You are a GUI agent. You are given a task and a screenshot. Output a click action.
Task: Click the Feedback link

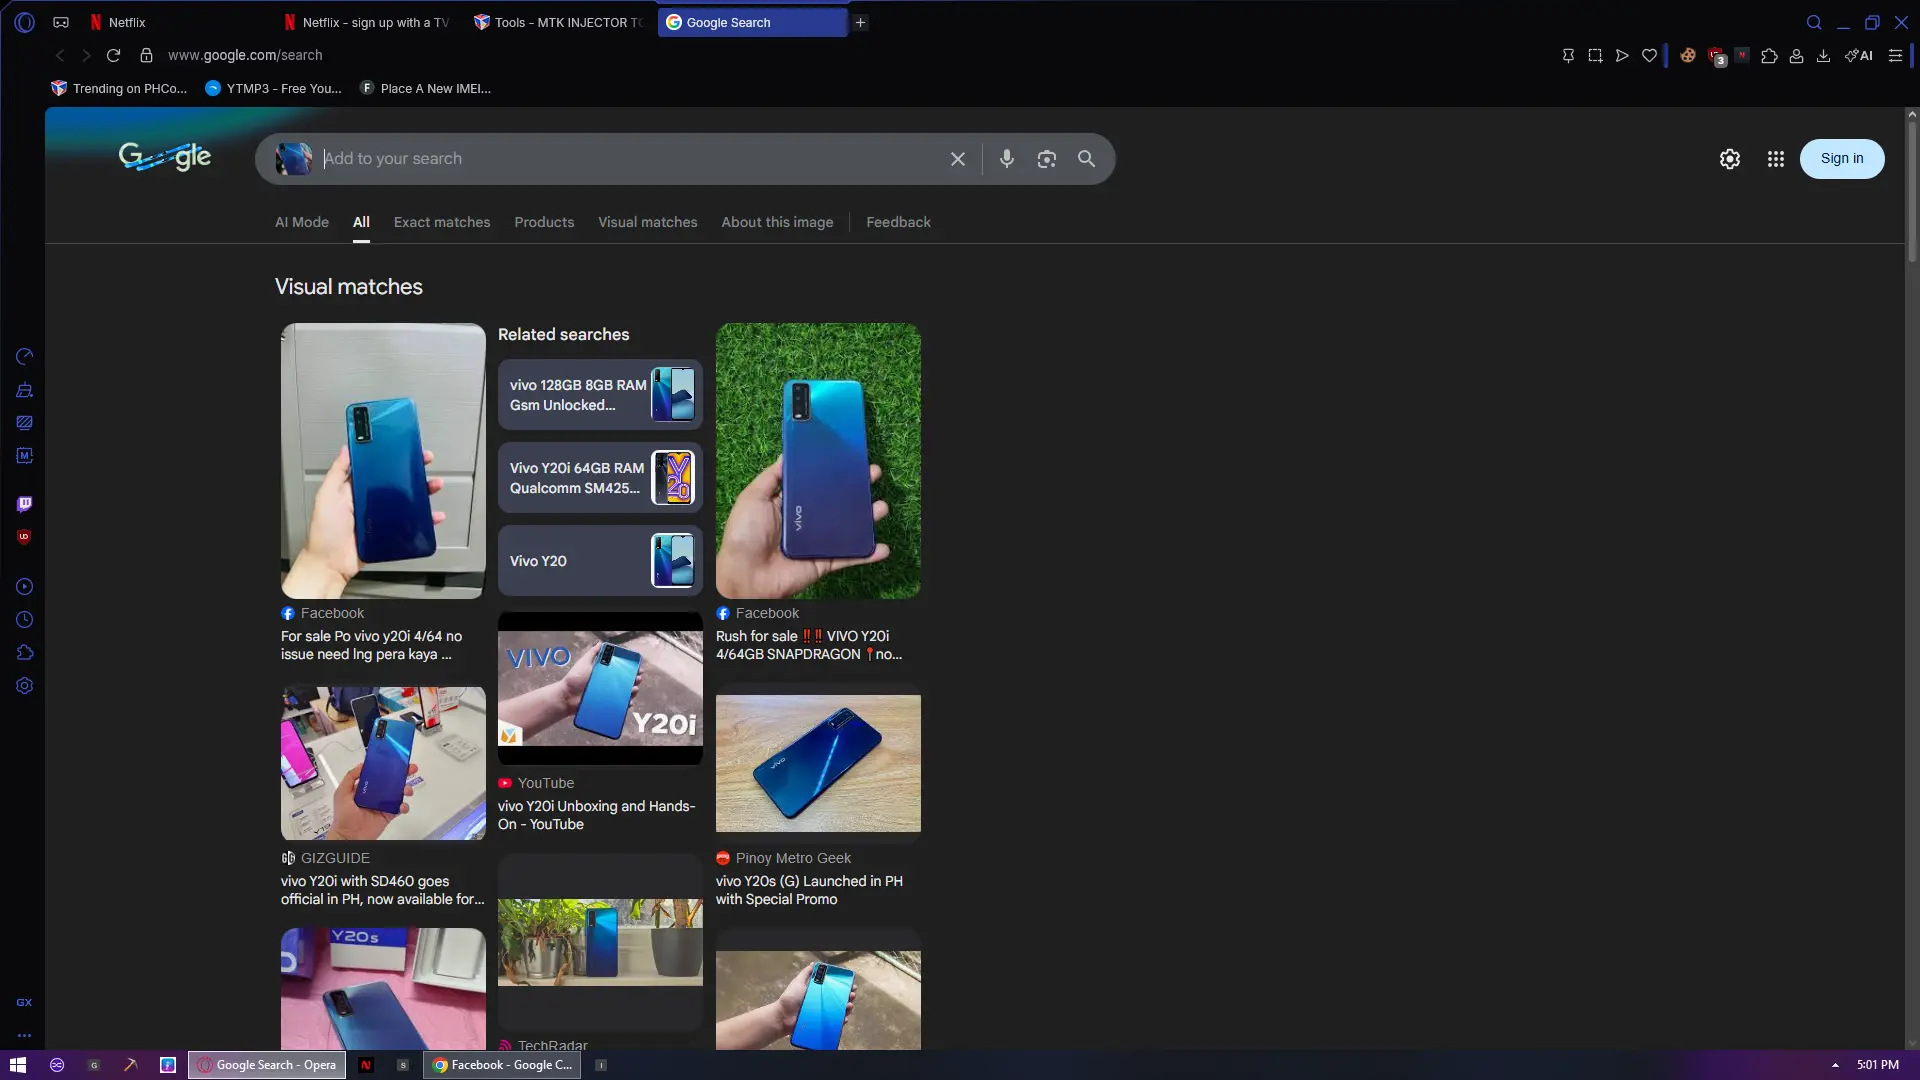click(x=898, y=222)
